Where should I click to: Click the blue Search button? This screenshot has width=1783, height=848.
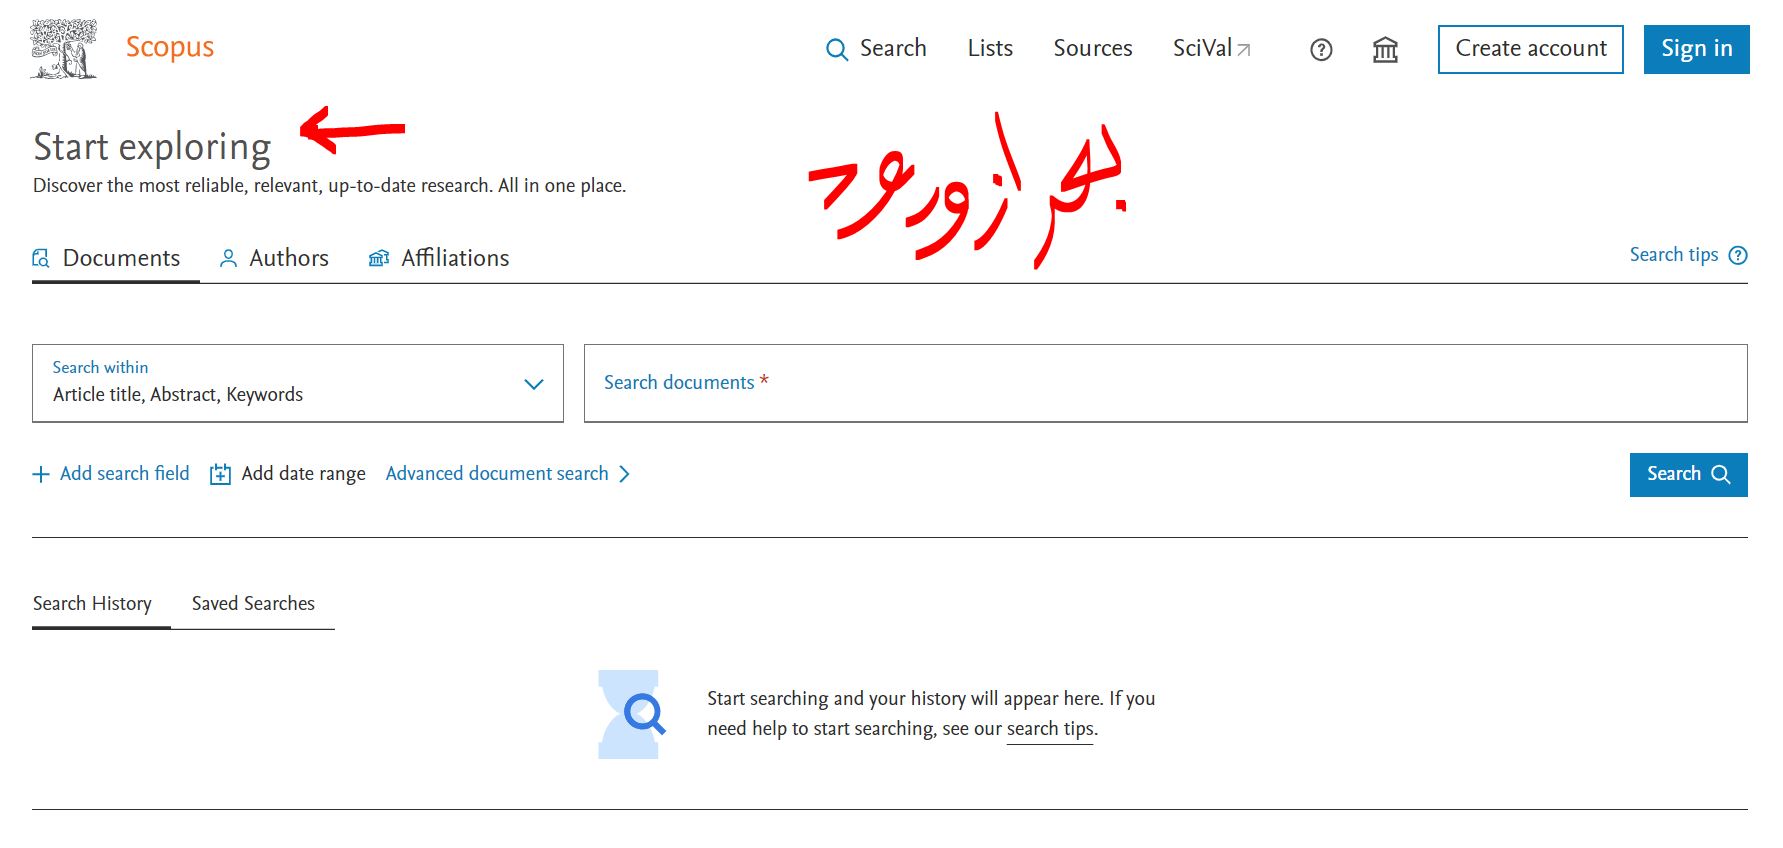pos(1689,474)
